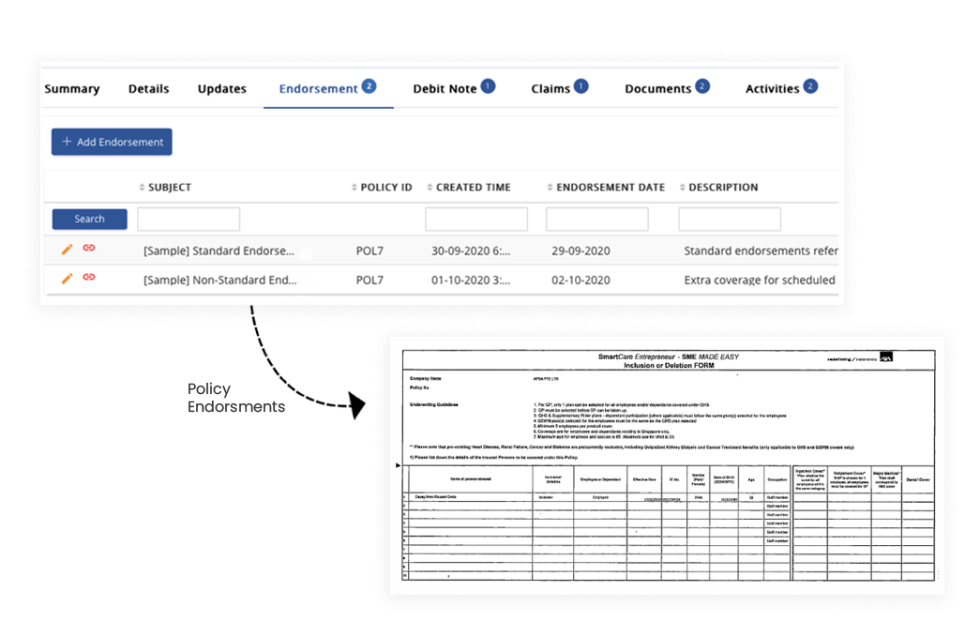The width and height of the screenshot is (980, 636).
Task: Sort the Created Time column
Action: click(x=432, y=187)
